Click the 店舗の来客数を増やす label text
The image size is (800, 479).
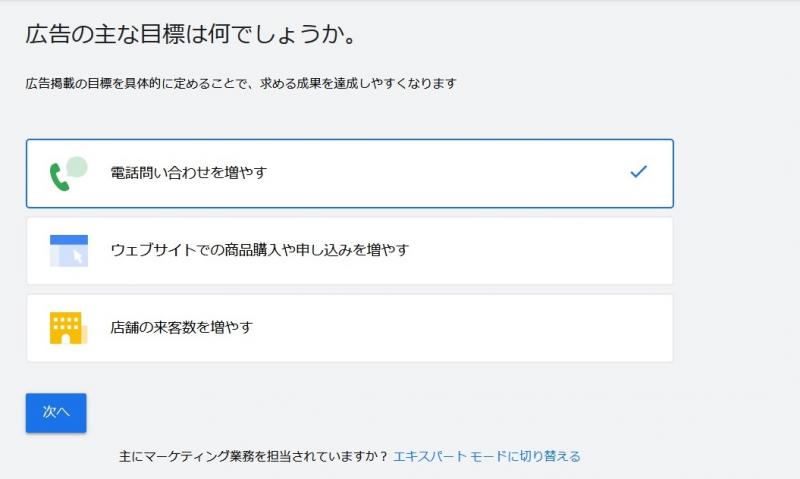[181, 327]
